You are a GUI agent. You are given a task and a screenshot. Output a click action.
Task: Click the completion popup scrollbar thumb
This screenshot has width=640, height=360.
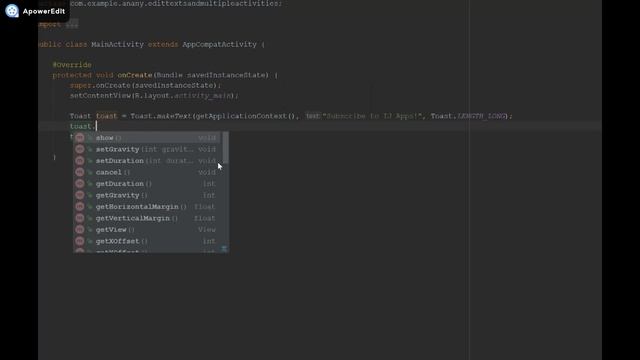click(x=225, y=147)
